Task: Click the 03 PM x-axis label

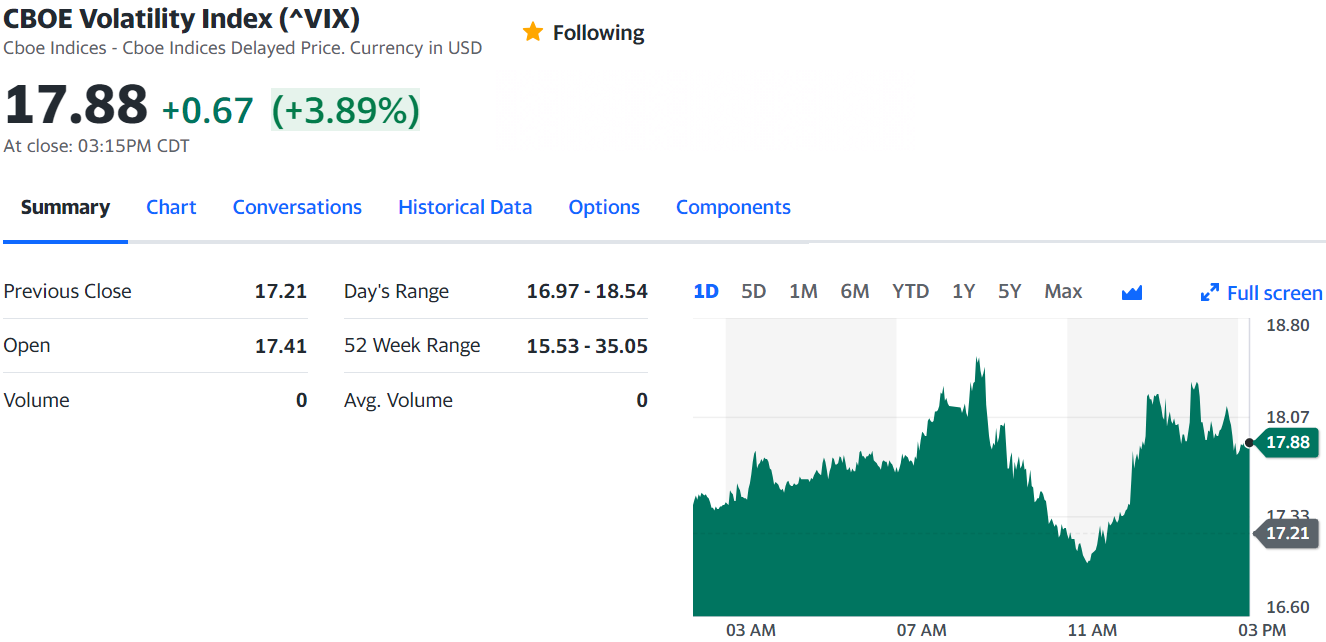Action: tap(1262, 630)
